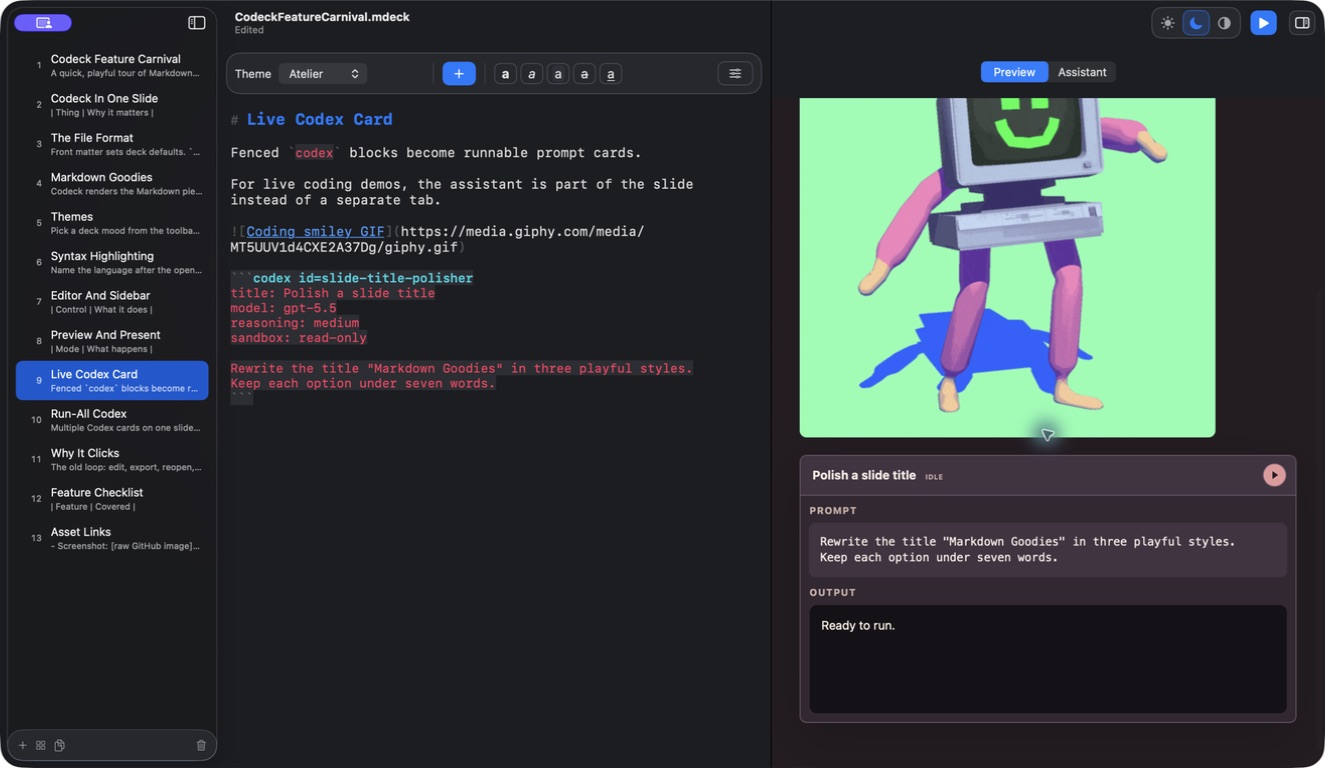Select slide 9 Live Codex Card
1325x768 pixels.
click(112, 381)
